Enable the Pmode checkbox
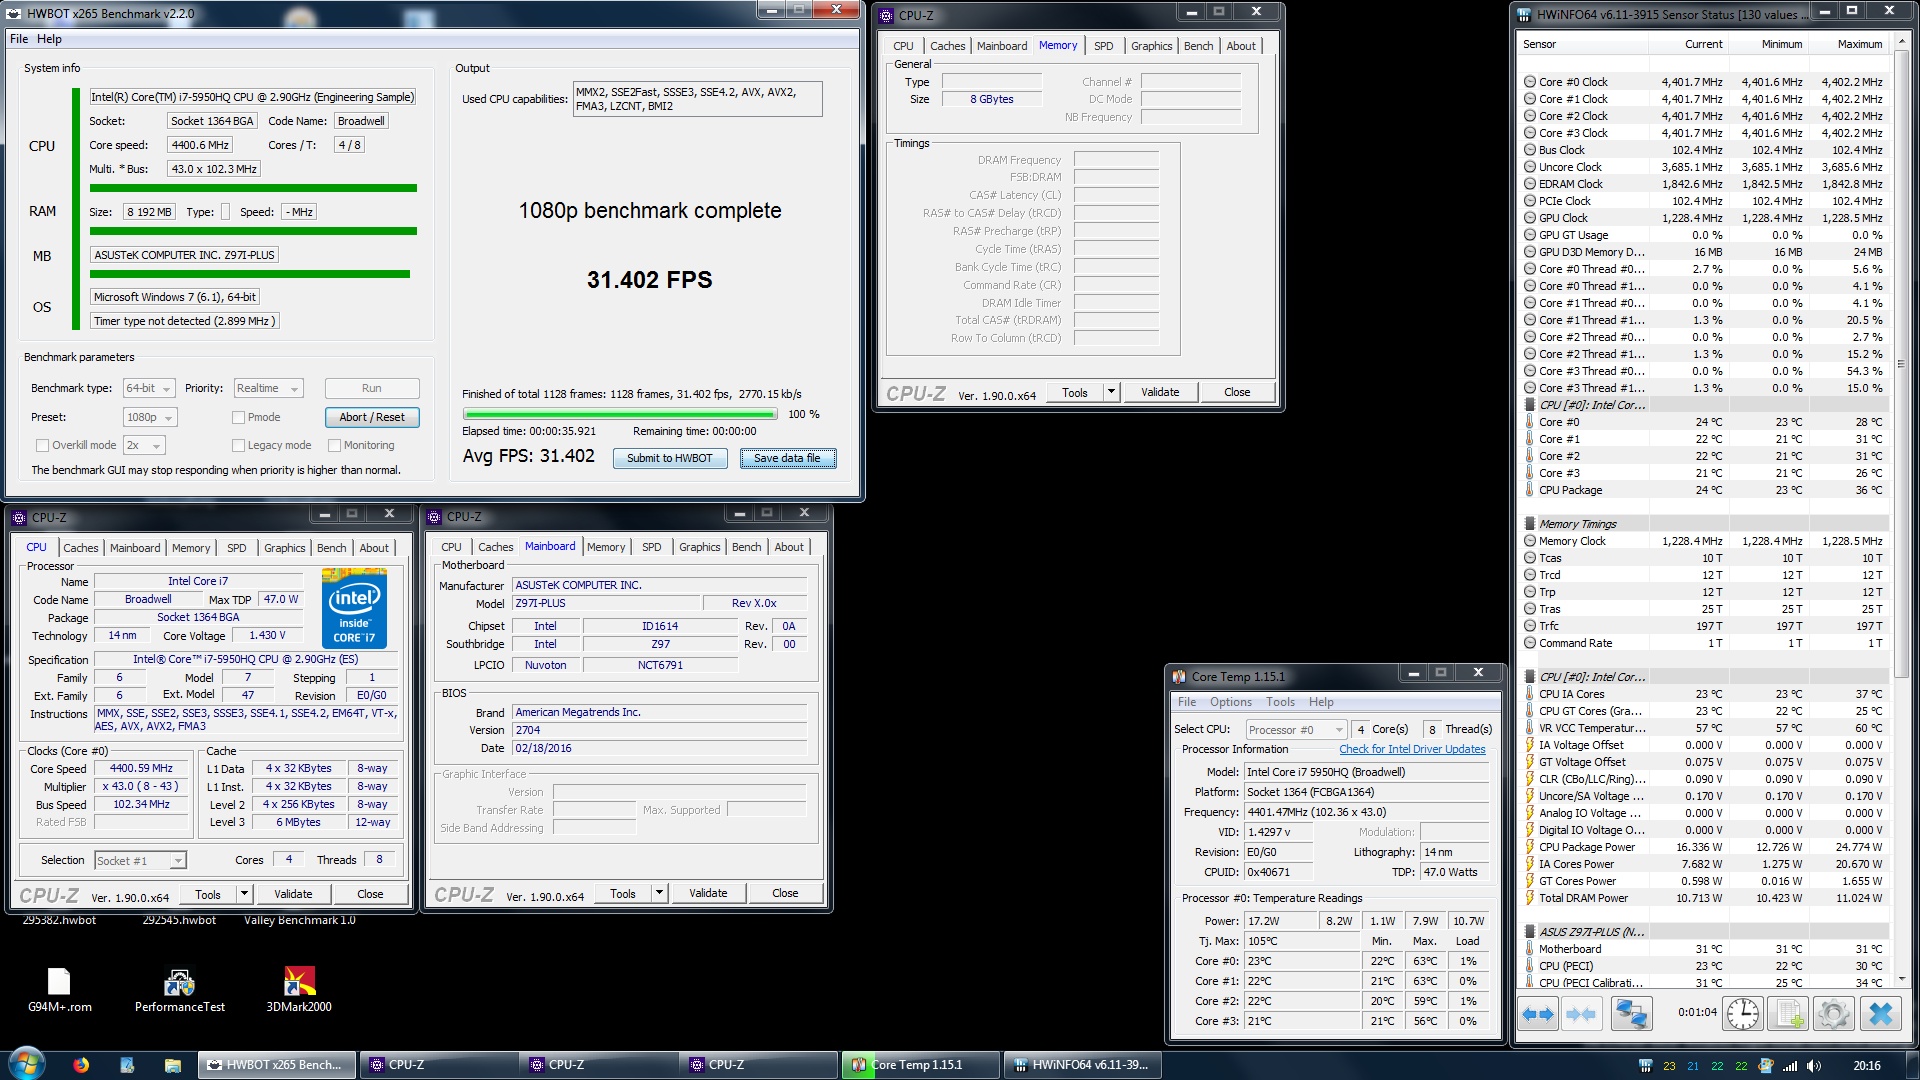Image resolution: width=1920 pixels, height=1080 pixels. click(238, 417)
